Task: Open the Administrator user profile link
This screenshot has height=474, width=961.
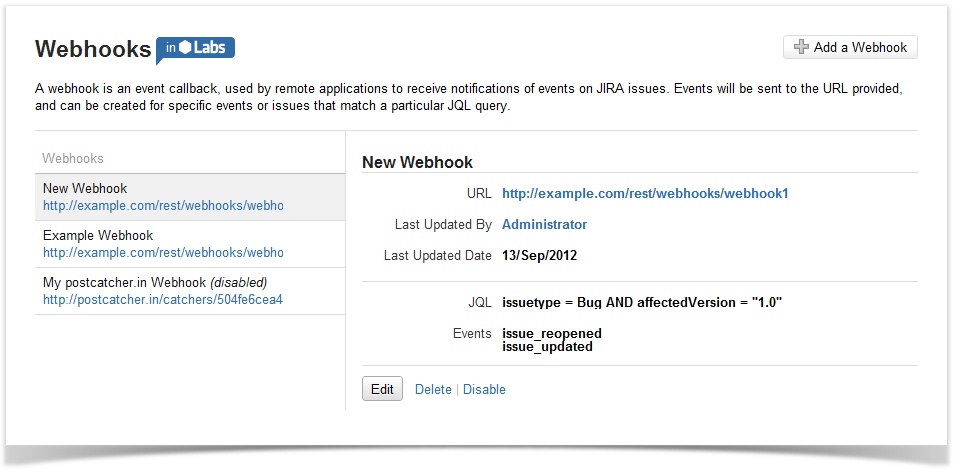Action: click(x=544, y=224)
